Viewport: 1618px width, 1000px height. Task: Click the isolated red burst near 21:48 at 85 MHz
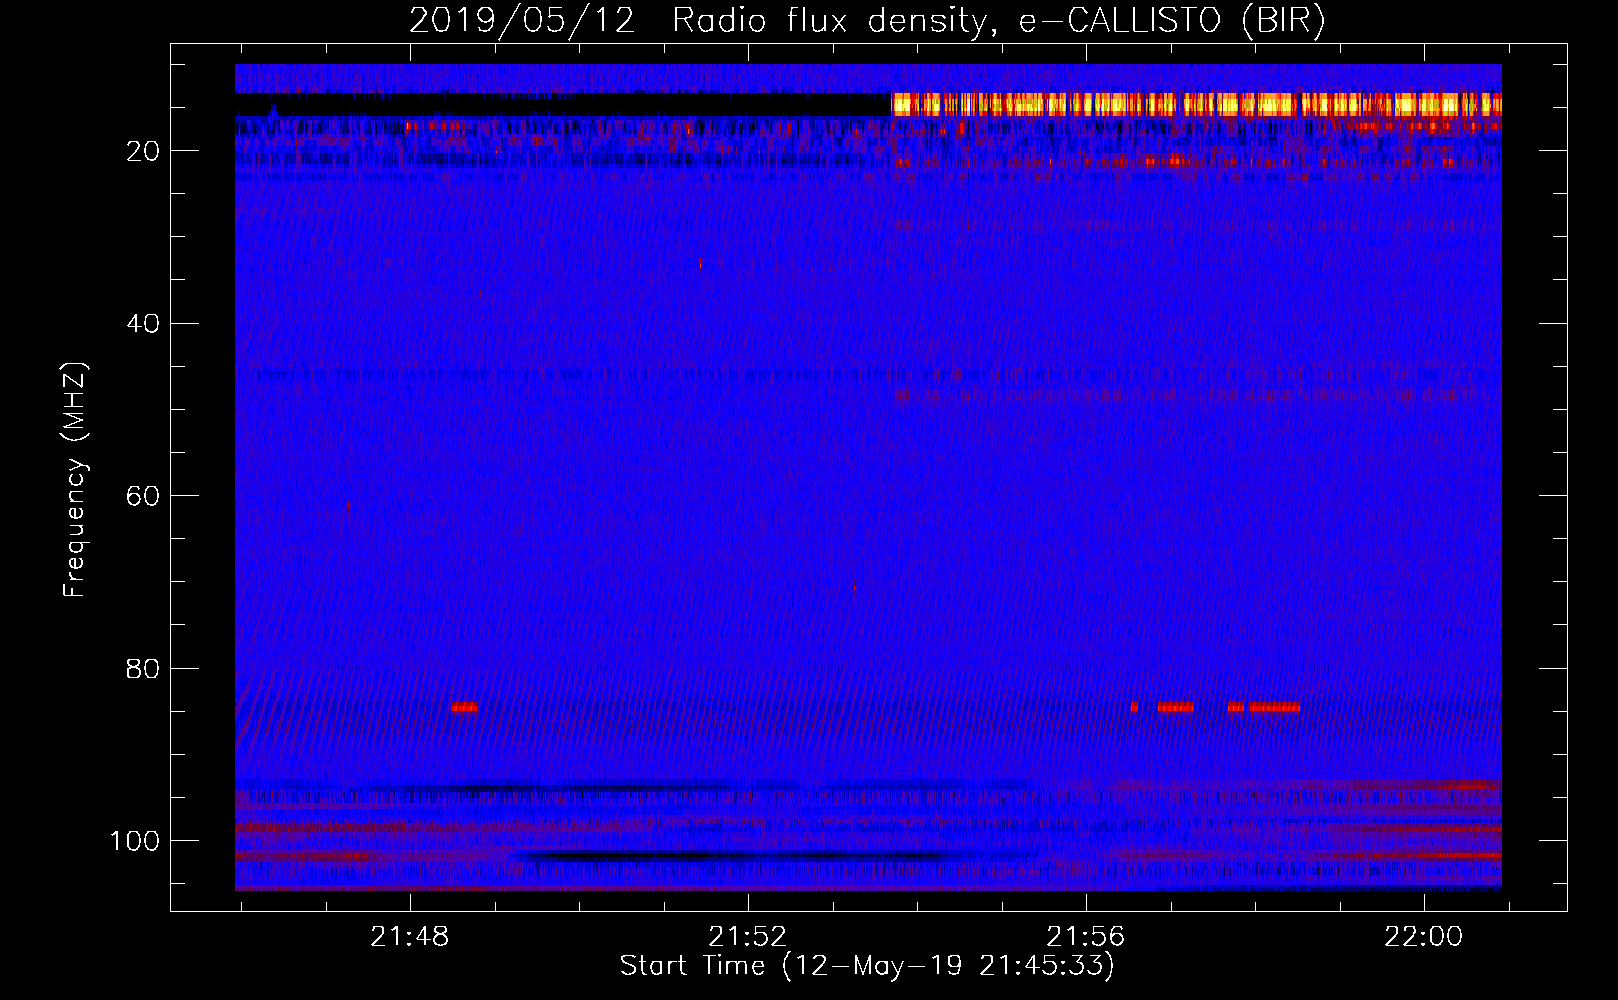click(464, 707)
